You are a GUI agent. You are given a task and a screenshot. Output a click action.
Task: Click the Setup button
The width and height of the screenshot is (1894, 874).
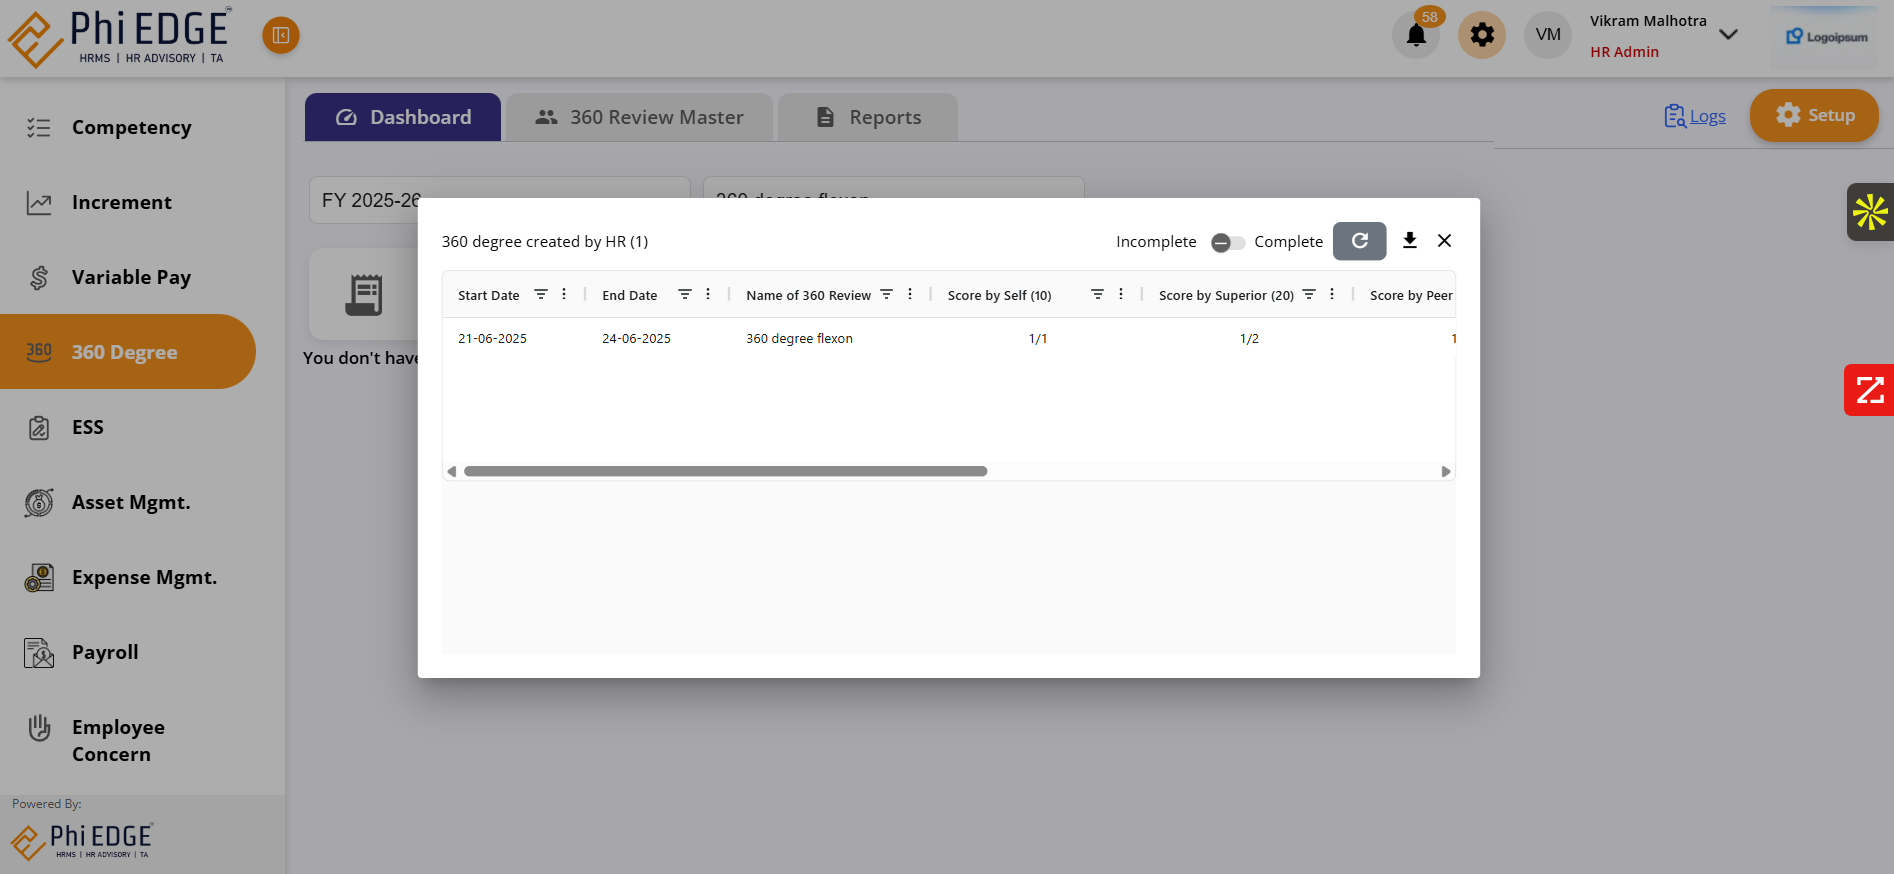(1814, 115)
